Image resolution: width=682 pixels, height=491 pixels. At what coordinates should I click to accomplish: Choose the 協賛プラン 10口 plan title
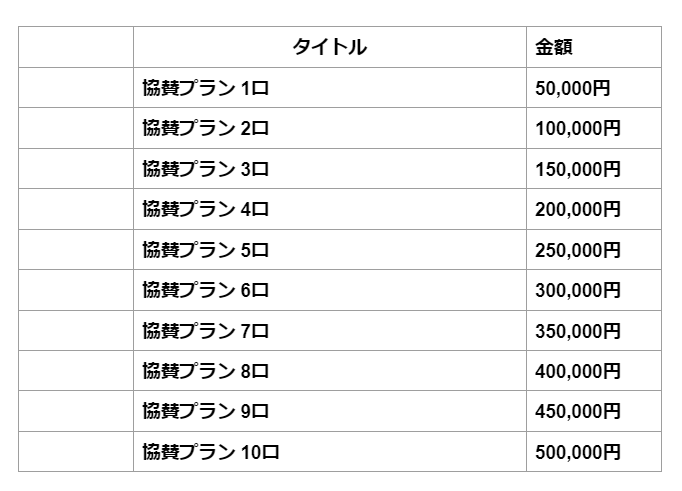pyautogui.click(x=211, y=452)
